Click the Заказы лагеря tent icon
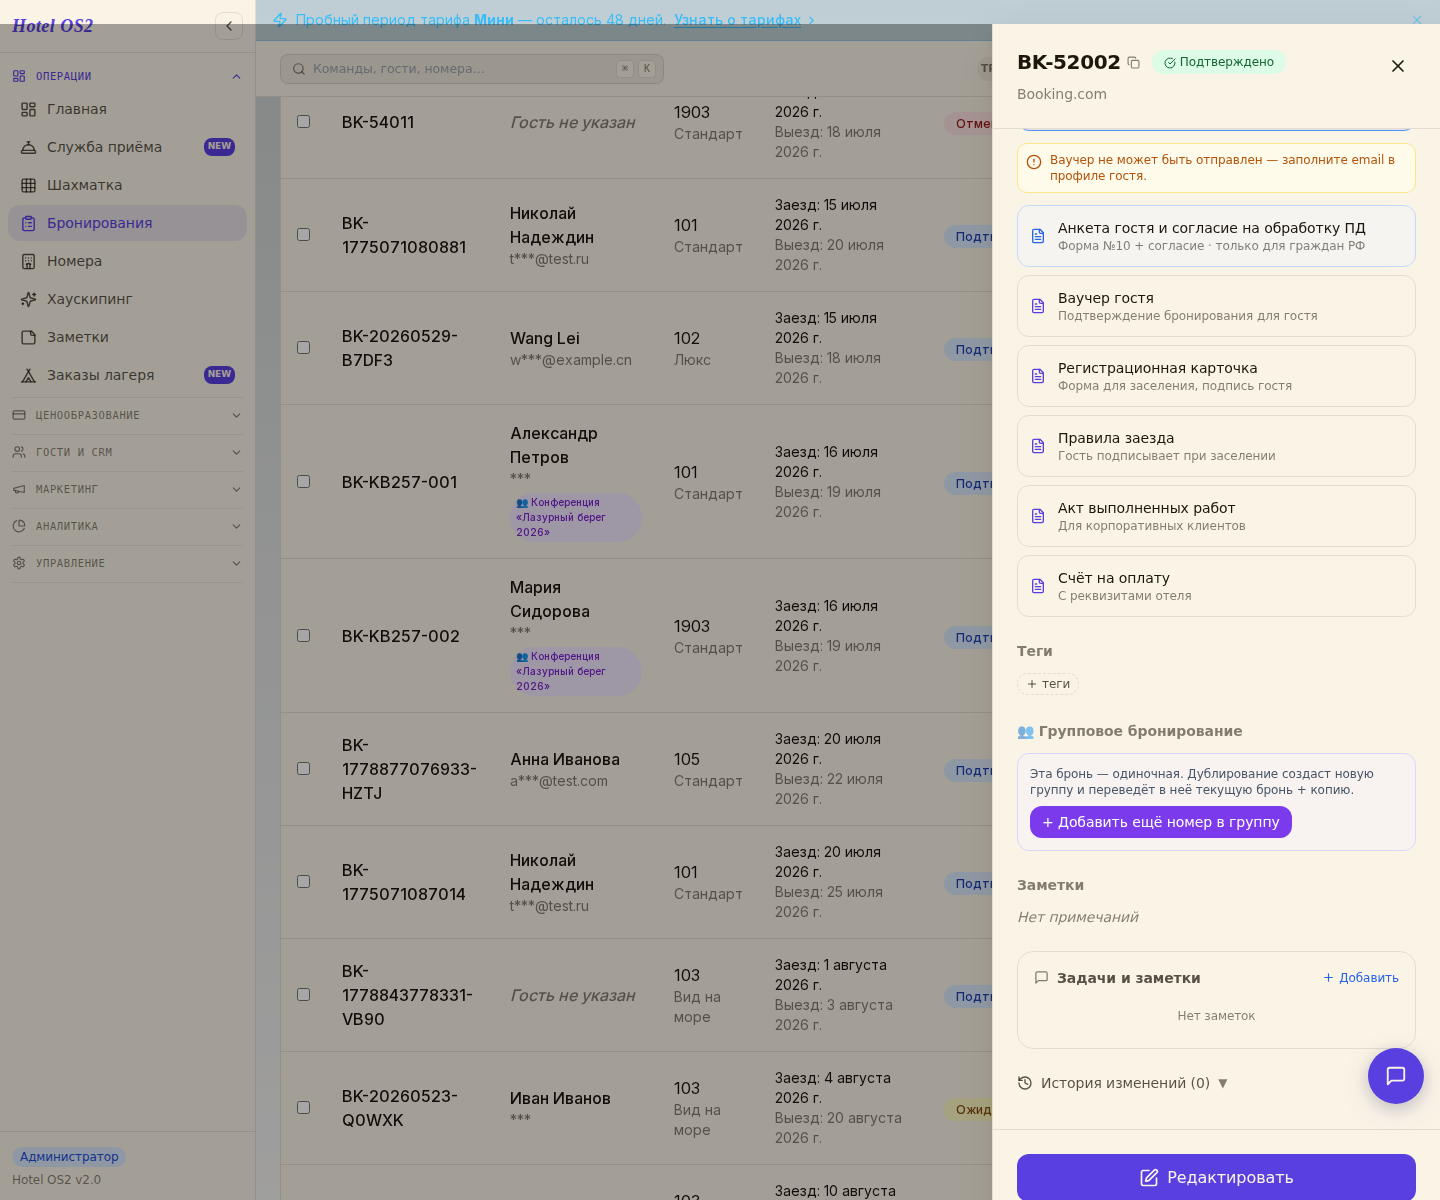The height and width of the screenshot is (1200, 1440). click(x=28, y=375)
